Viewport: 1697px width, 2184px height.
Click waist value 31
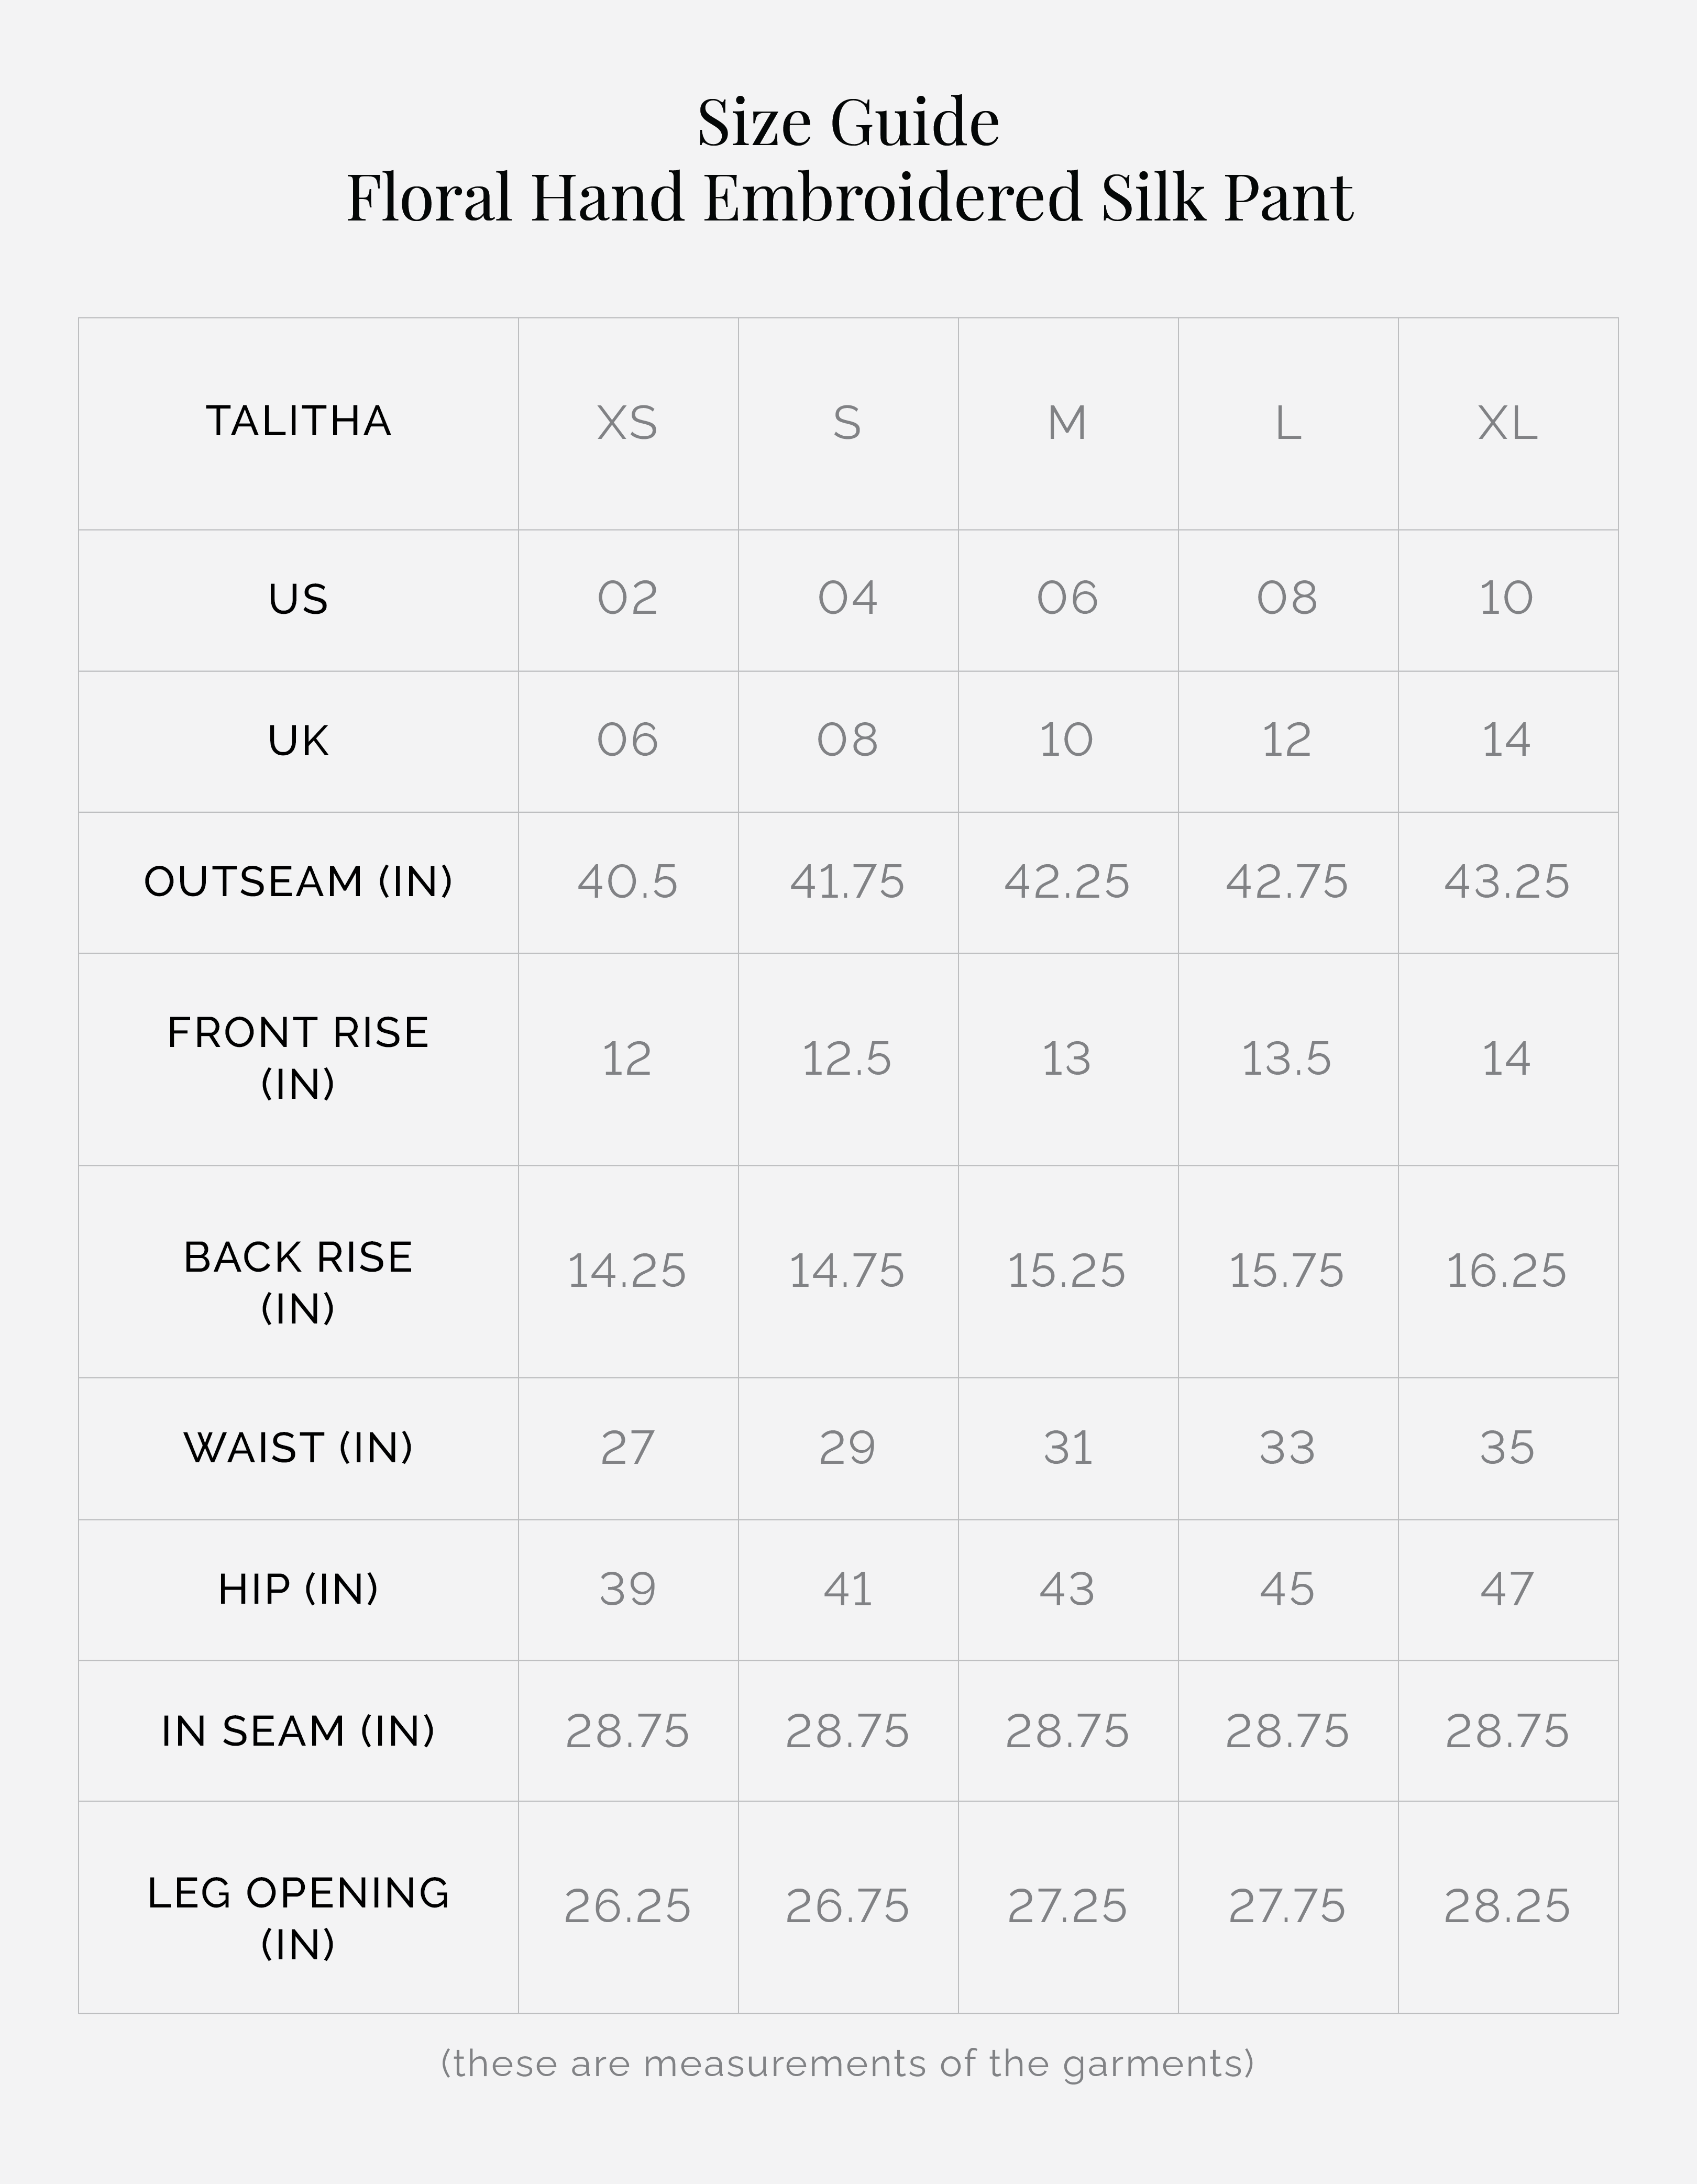click(1067, 1448)
